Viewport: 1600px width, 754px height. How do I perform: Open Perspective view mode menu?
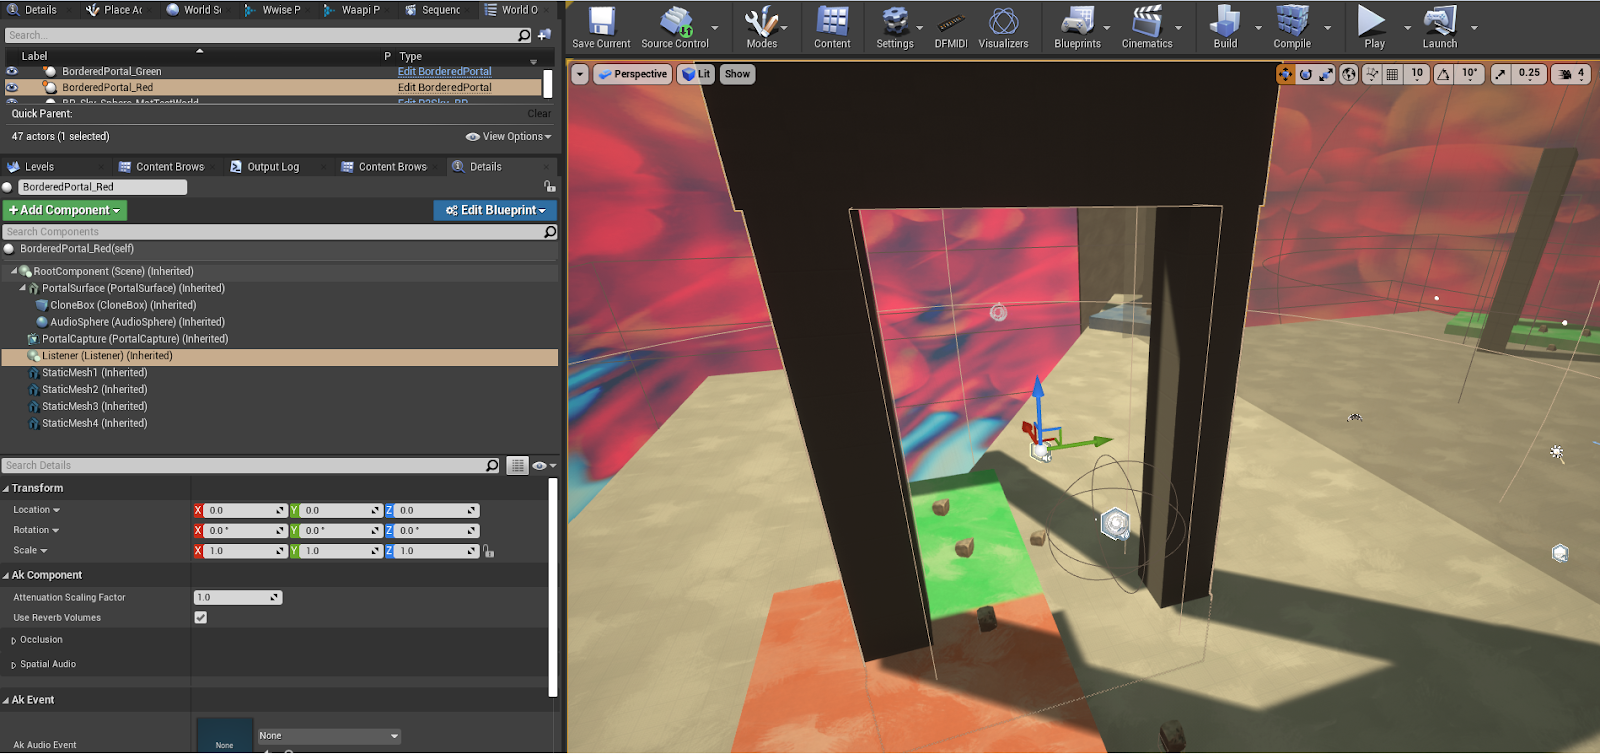[x=632, y=74]
